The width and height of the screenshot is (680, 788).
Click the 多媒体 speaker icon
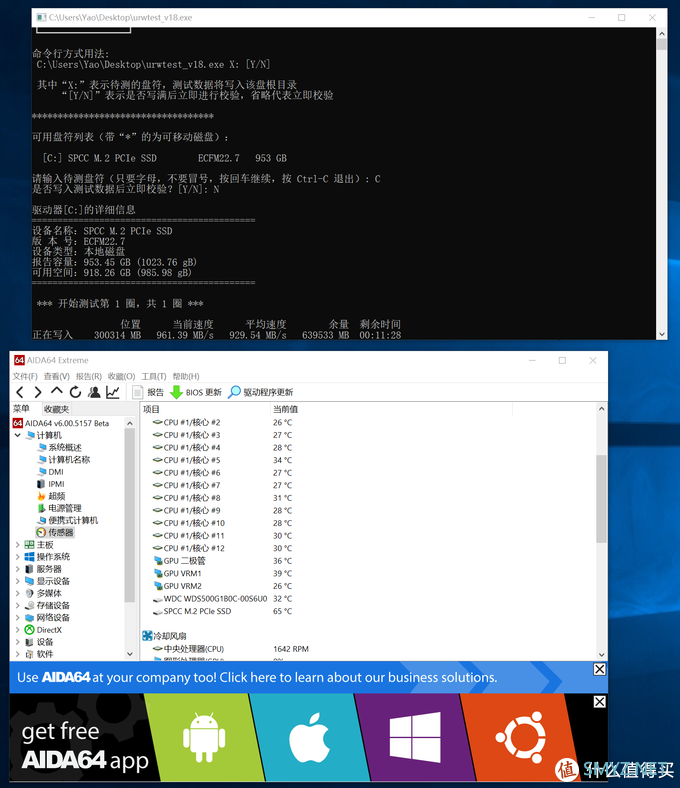point(29,593)
